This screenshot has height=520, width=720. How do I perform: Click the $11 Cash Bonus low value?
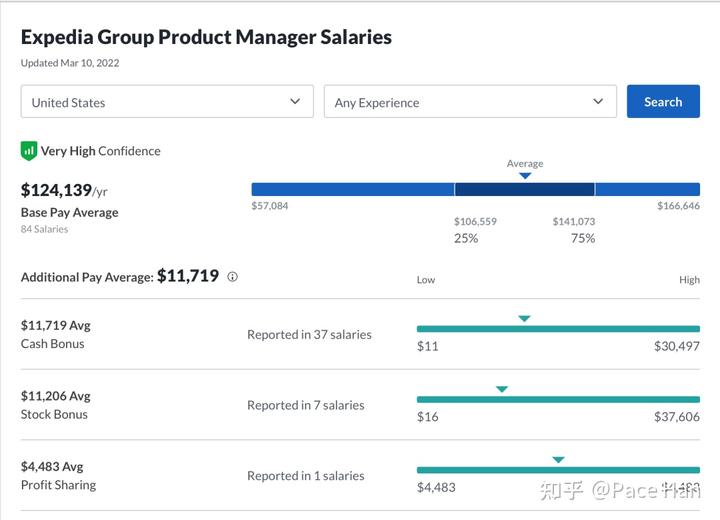coord(428,346)
